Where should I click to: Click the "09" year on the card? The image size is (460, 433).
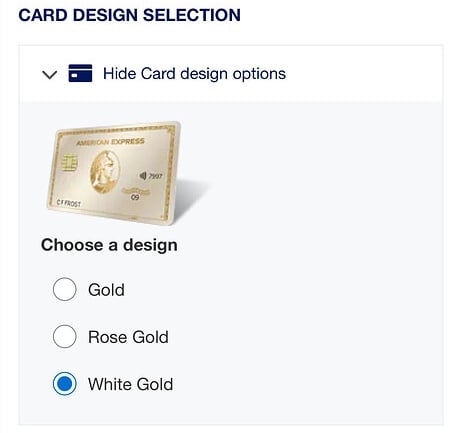[x=135, y=197]
